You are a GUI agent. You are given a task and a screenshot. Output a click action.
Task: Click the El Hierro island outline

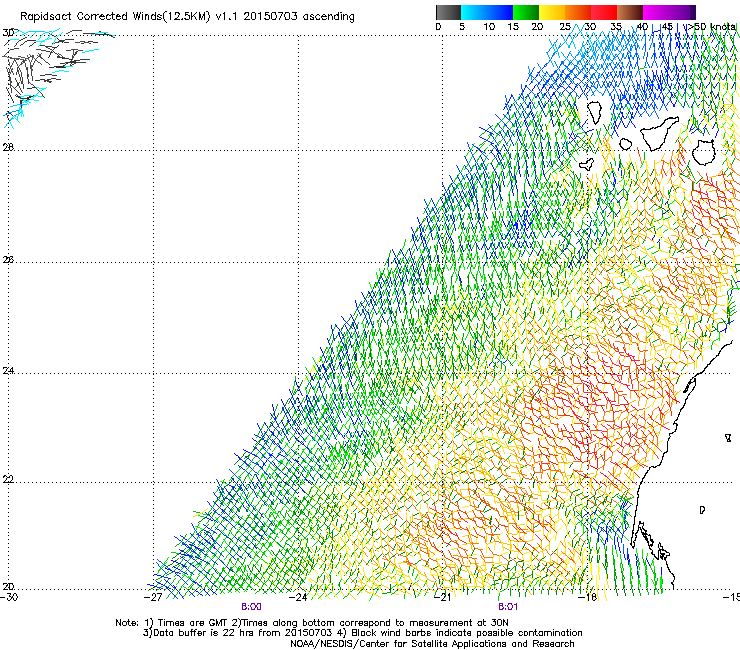point(587,164)
